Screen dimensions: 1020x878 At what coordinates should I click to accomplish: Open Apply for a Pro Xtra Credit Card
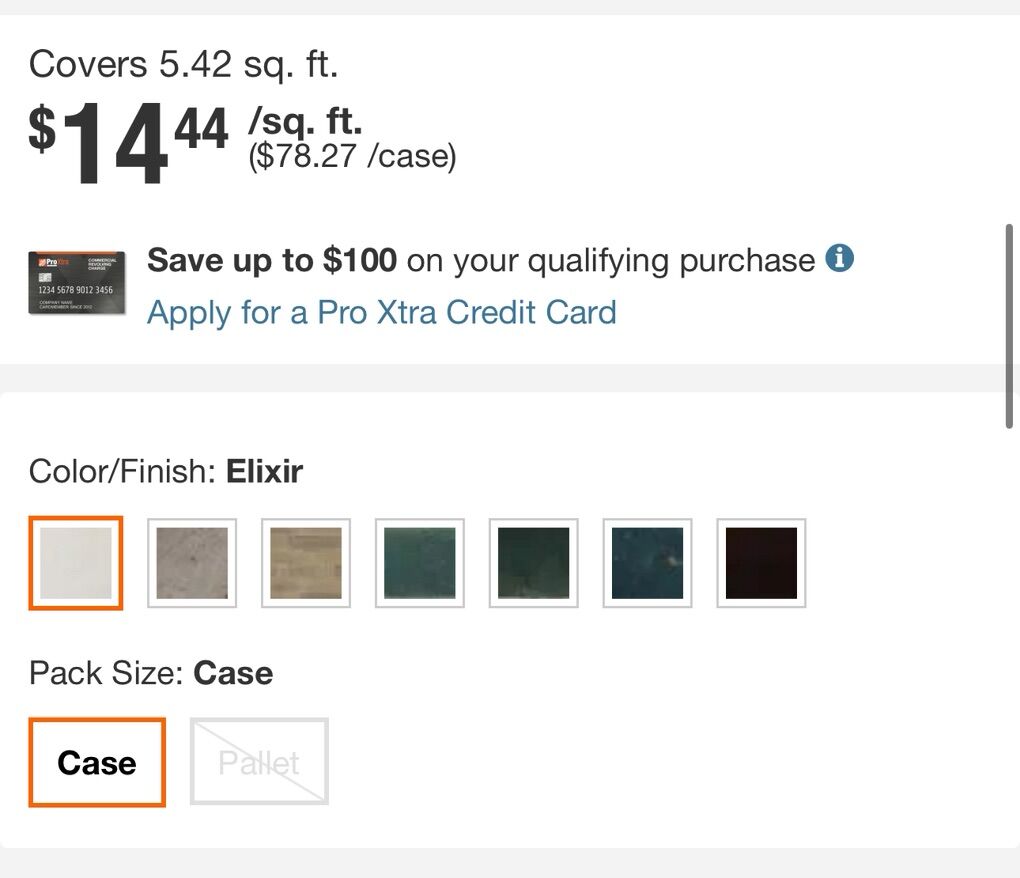381,312
